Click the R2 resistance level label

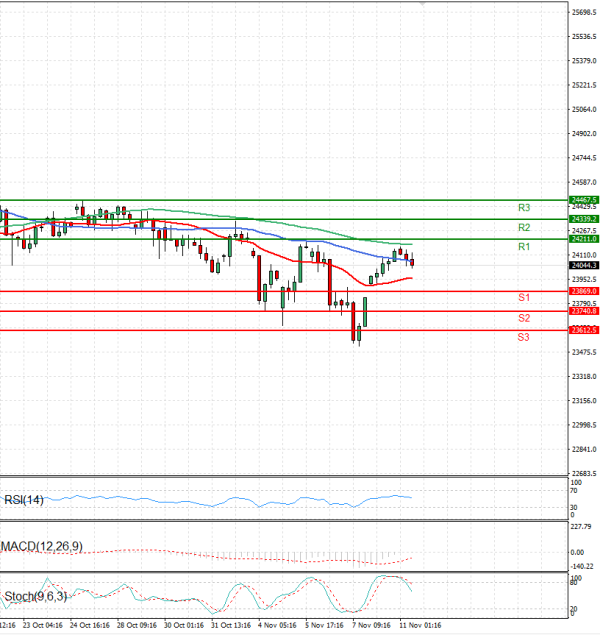(x=523, y=228)
